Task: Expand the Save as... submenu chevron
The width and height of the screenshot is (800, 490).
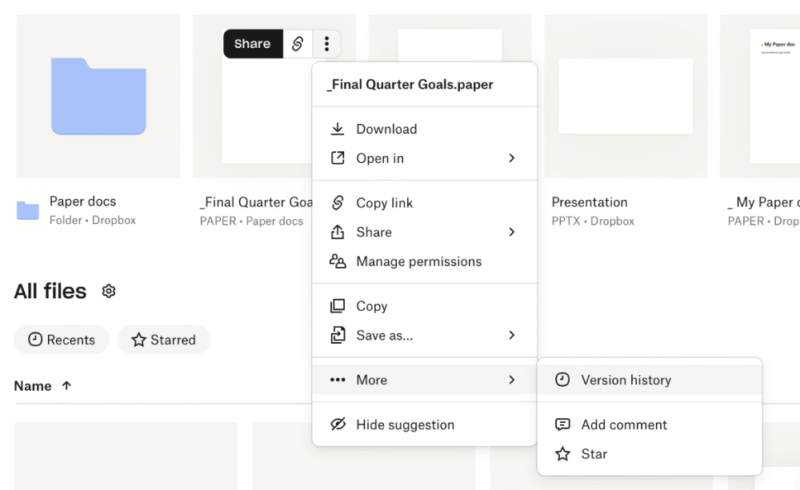Action: click(511, 335)
